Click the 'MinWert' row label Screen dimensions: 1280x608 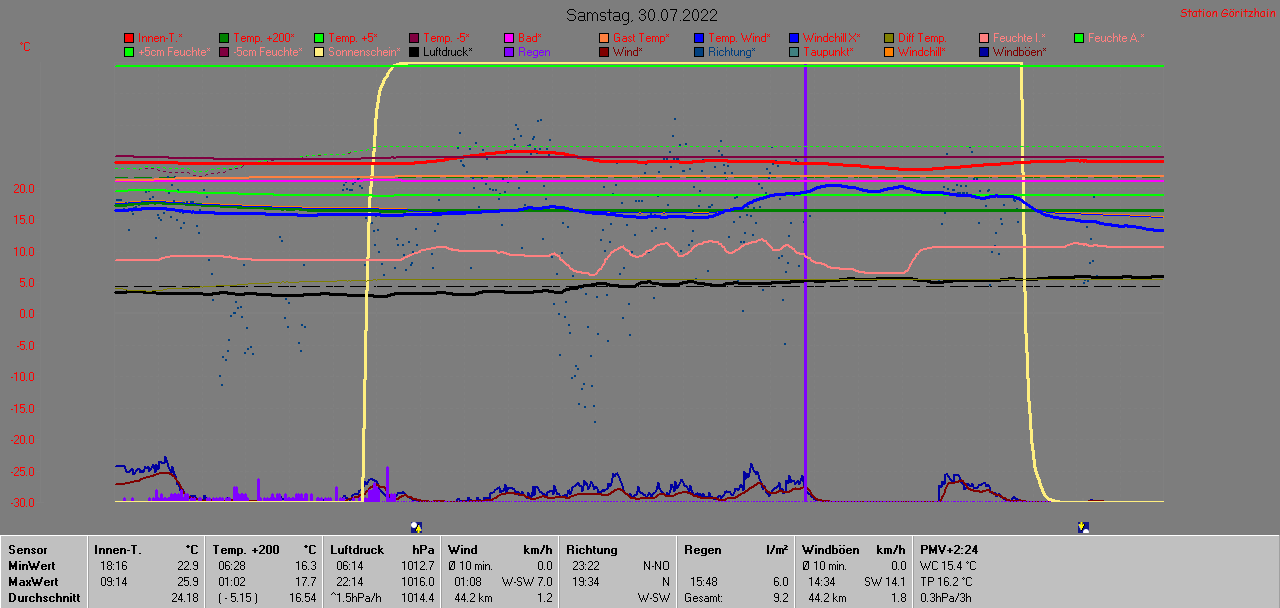[x=33, y=566]
